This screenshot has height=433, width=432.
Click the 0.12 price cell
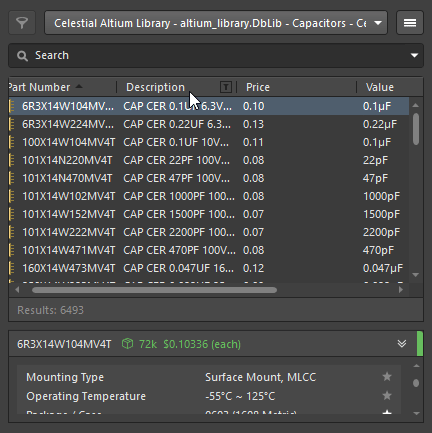(253, 268)
